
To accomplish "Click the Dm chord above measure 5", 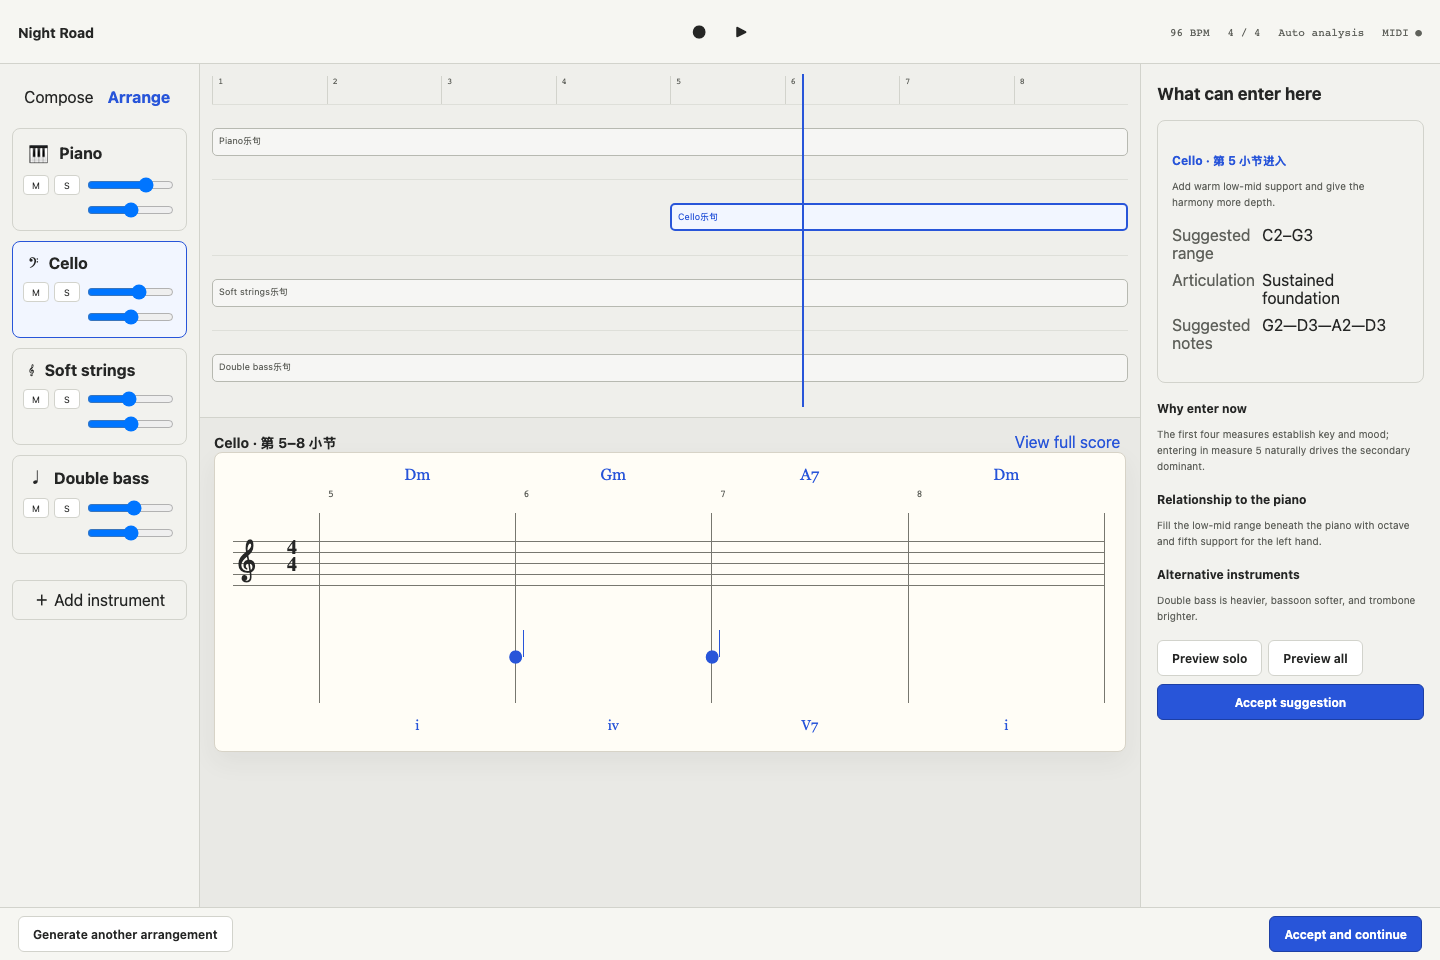I will click(417, 475).
